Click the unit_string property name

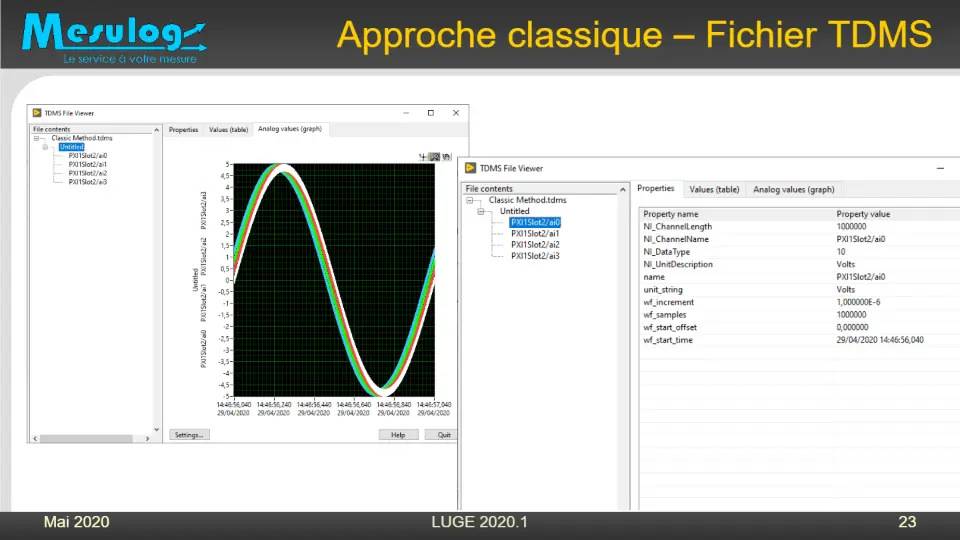coord(662,290)
